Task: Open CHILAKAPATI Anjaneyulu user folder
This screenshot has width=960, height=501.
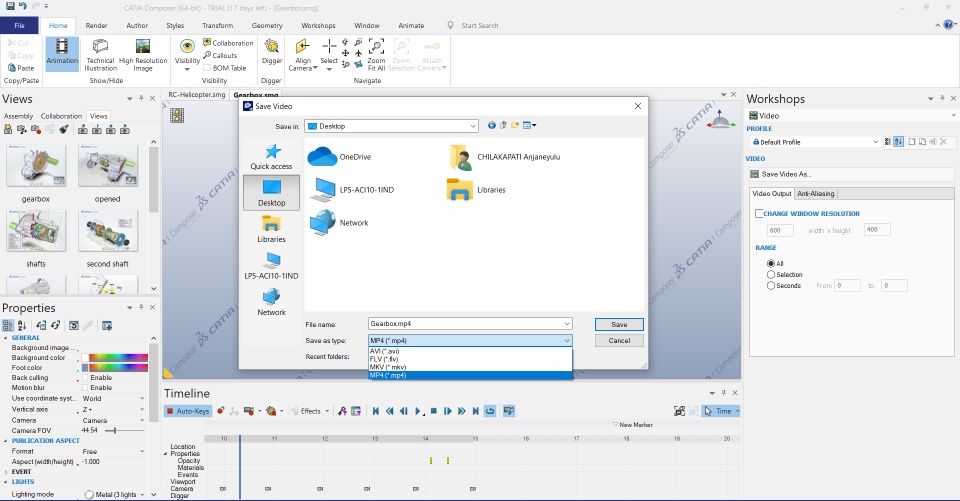Action: pos(504,157)
